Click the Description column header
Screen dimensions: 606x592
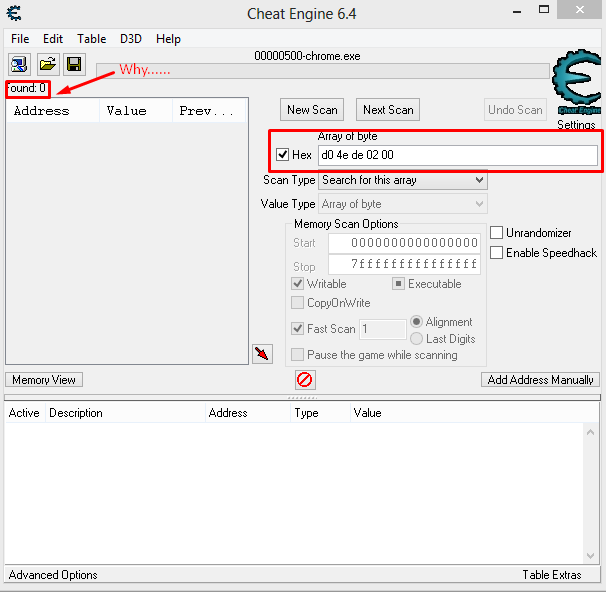point(125,413)
